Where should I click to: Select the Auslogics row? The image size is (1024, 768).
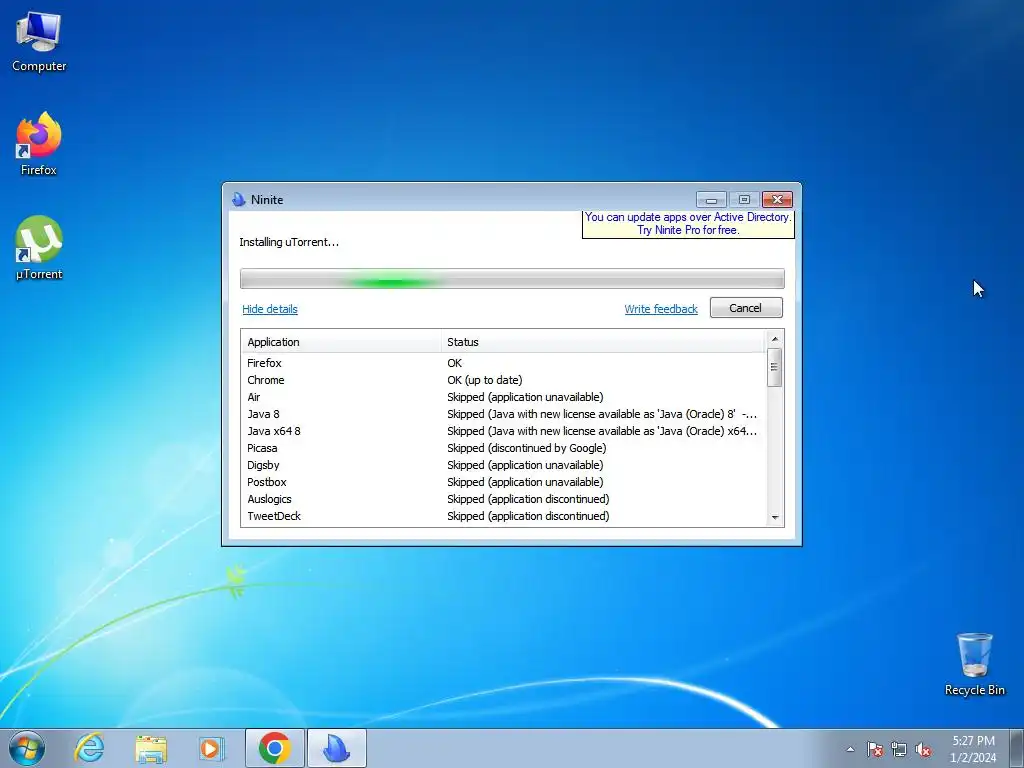tap(503, 499)
